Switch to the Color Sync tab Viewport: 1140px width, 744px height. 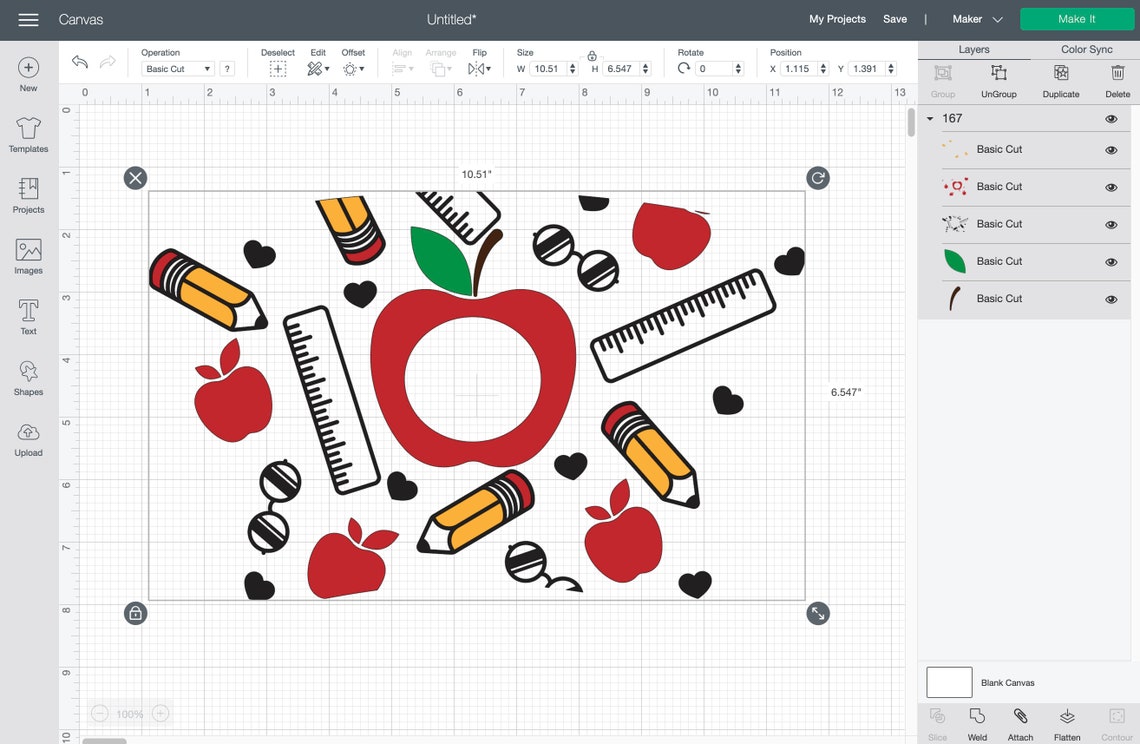(1086, 49)
